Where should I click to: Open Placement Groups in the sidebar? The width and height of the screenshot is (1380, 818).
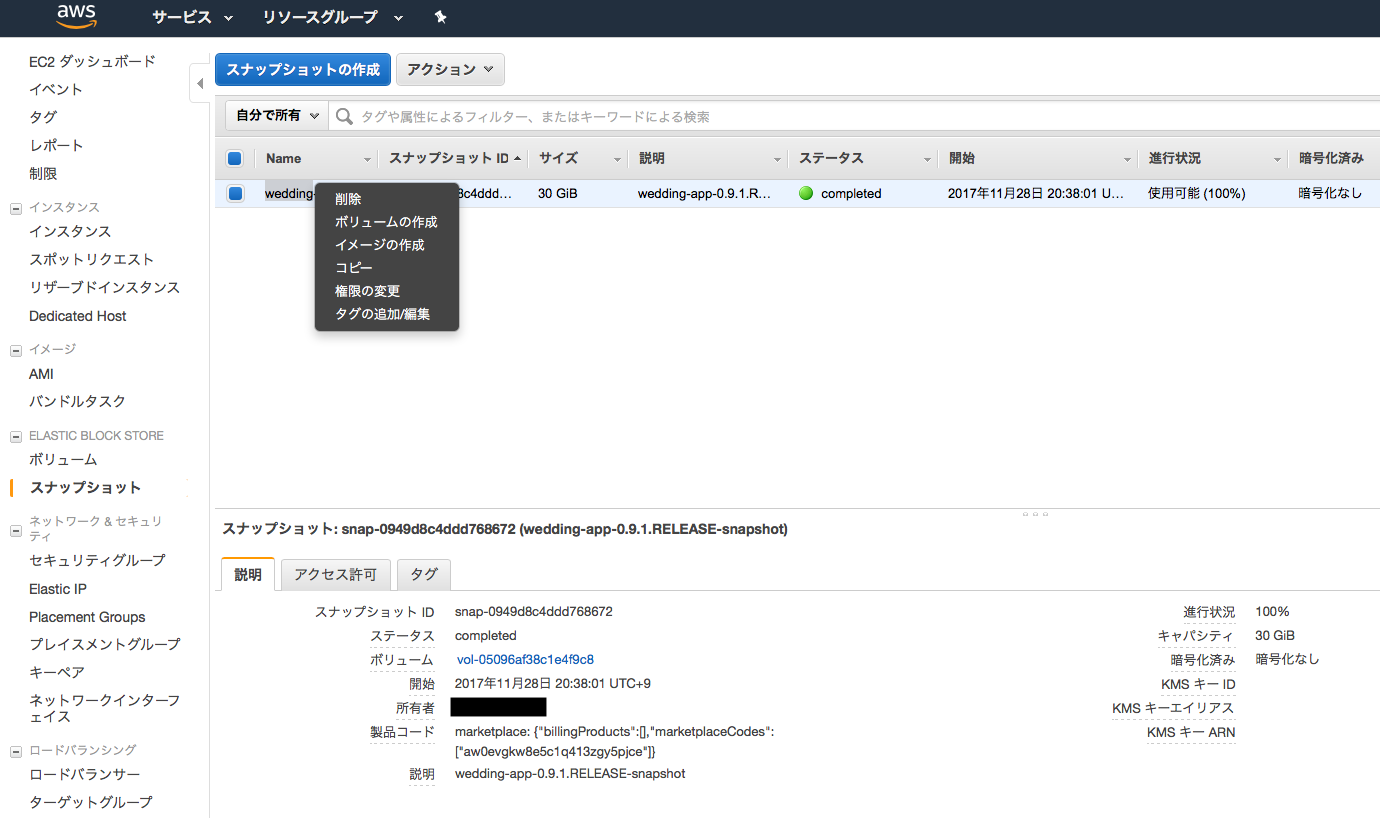(x=87, y=617)
